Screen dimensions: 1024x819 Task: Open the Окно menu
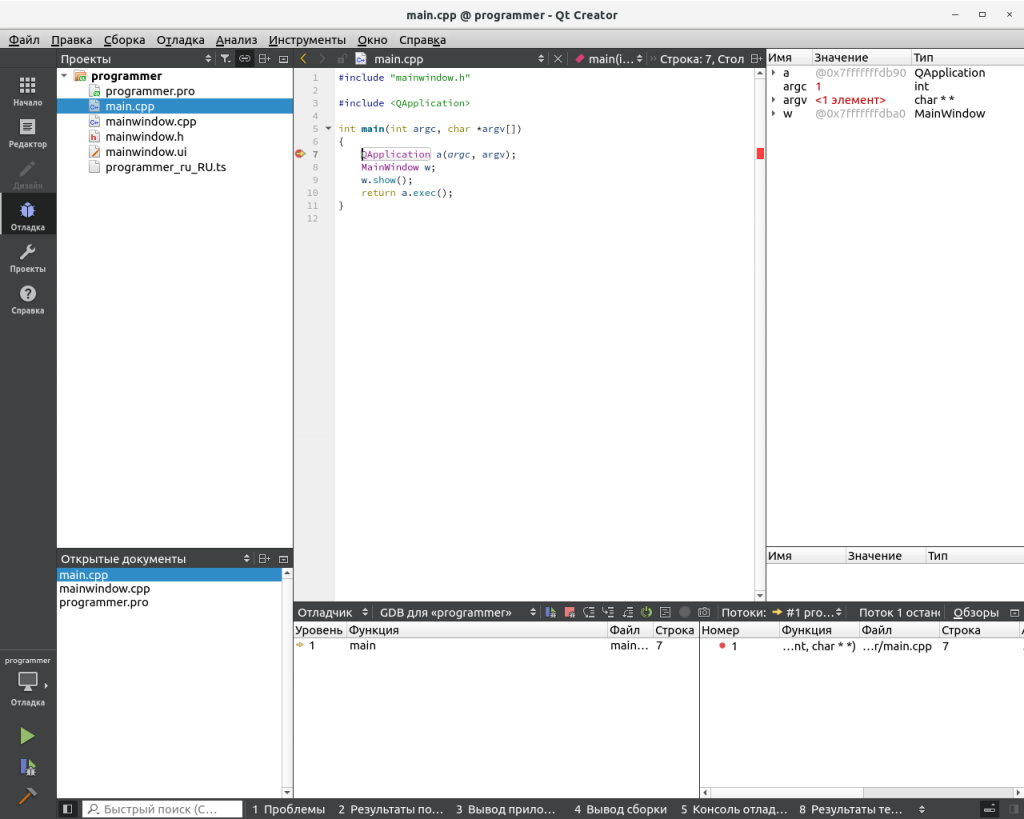(372, 40)
